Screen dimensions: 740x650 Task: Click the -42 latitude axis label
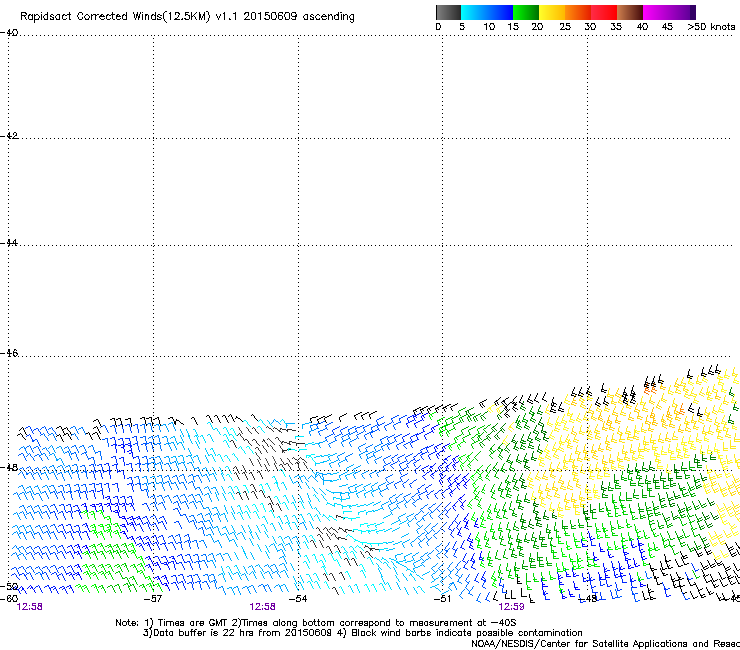coord(9,136)
